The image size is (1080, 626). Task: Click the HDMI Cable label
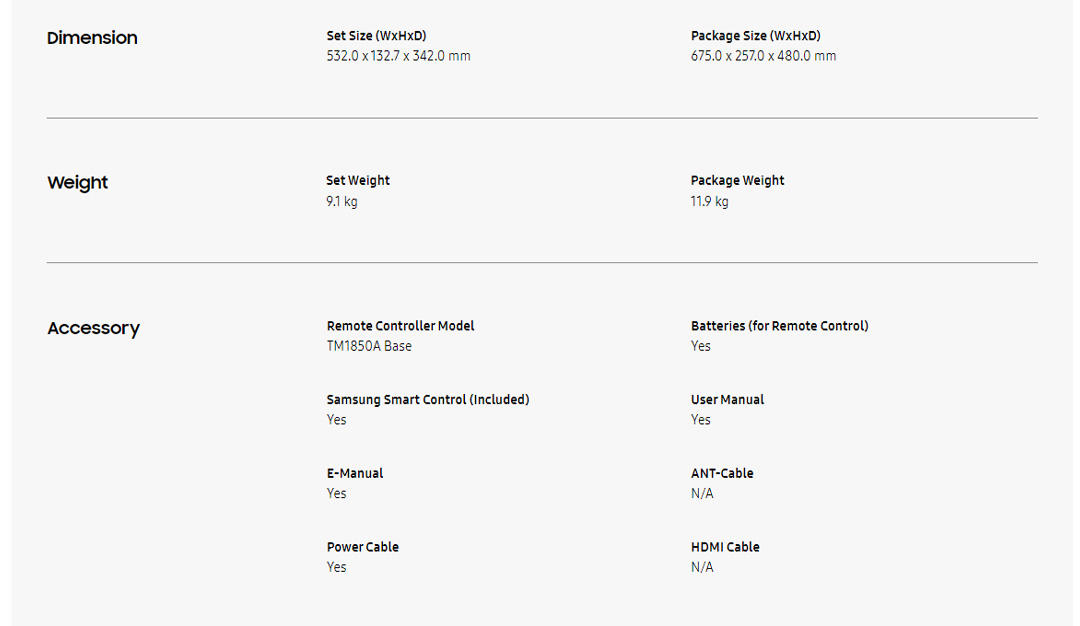(725, 547)
